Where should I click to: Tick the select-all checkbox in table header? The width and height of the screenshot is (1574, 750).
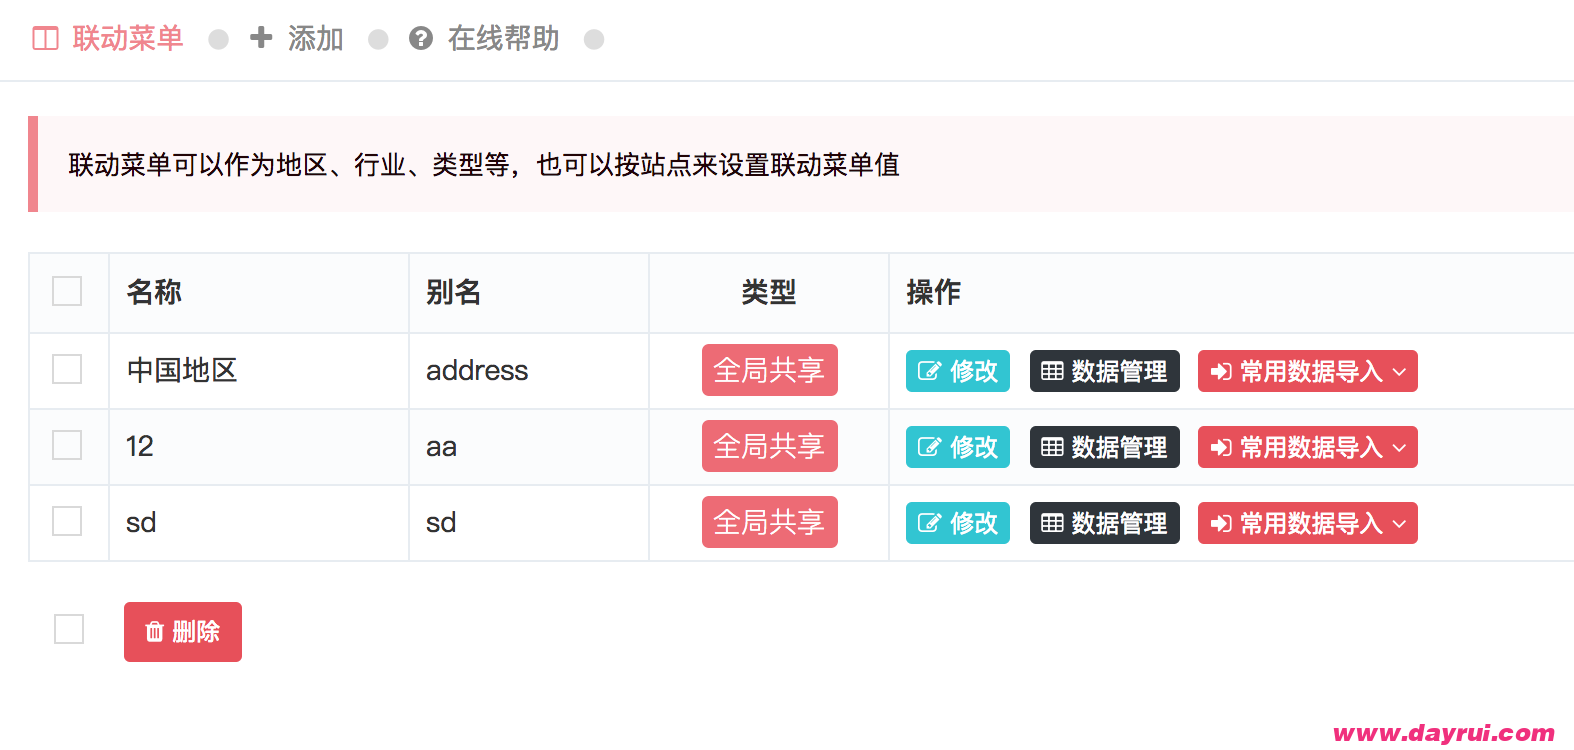click(67, 291)
